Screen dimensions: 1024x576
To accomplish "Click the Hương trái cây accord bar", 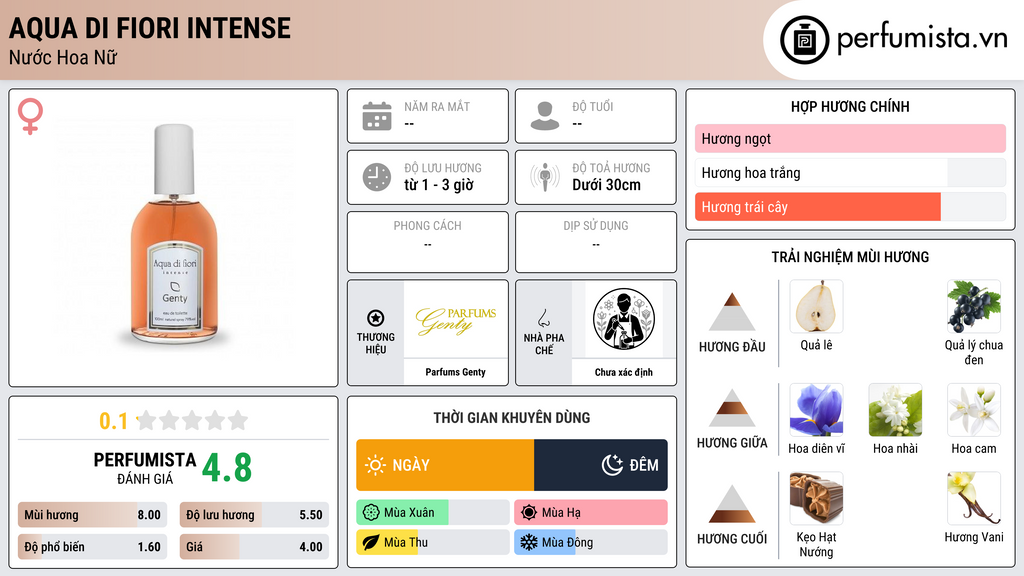I will 850,207.
